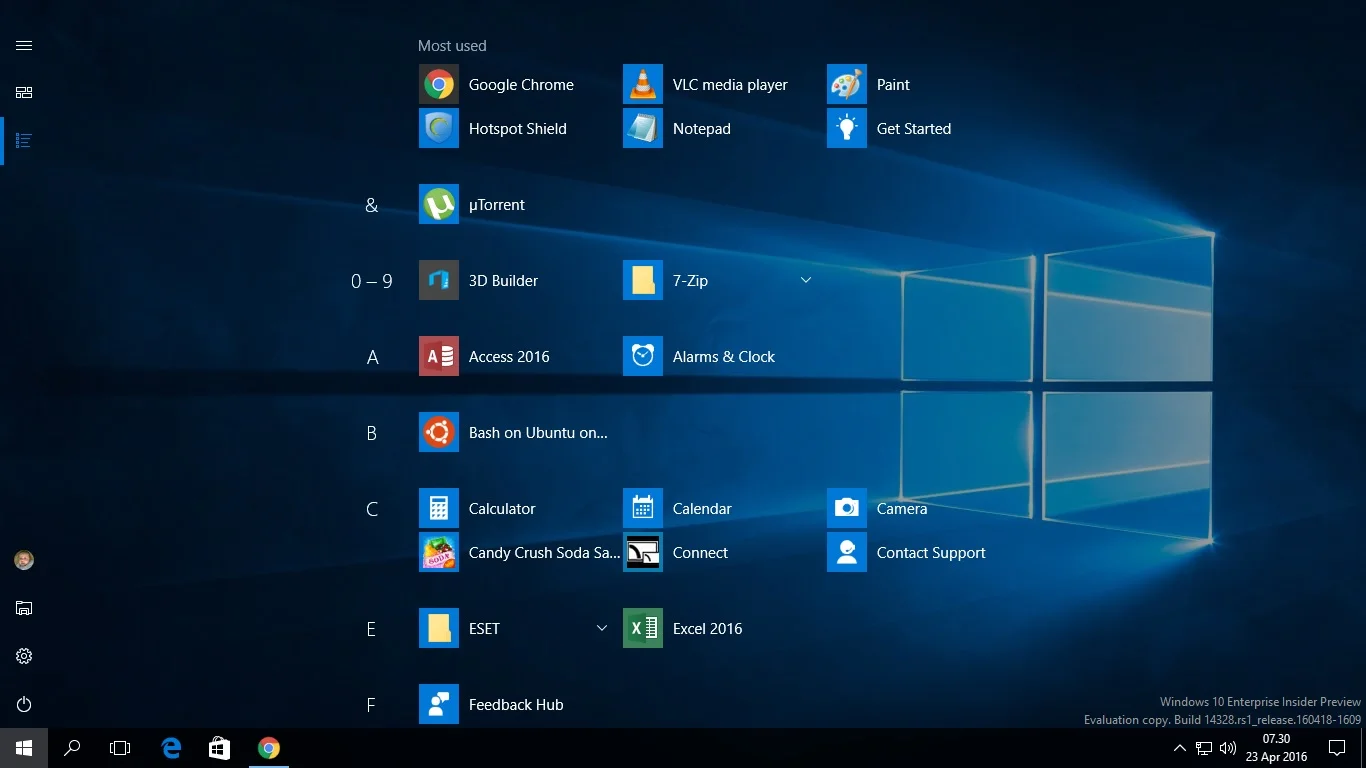Image resolution: width=1366 pixels, height=768 pixels.
Task: Open Store from the taskbar
Action: (219, 748)
